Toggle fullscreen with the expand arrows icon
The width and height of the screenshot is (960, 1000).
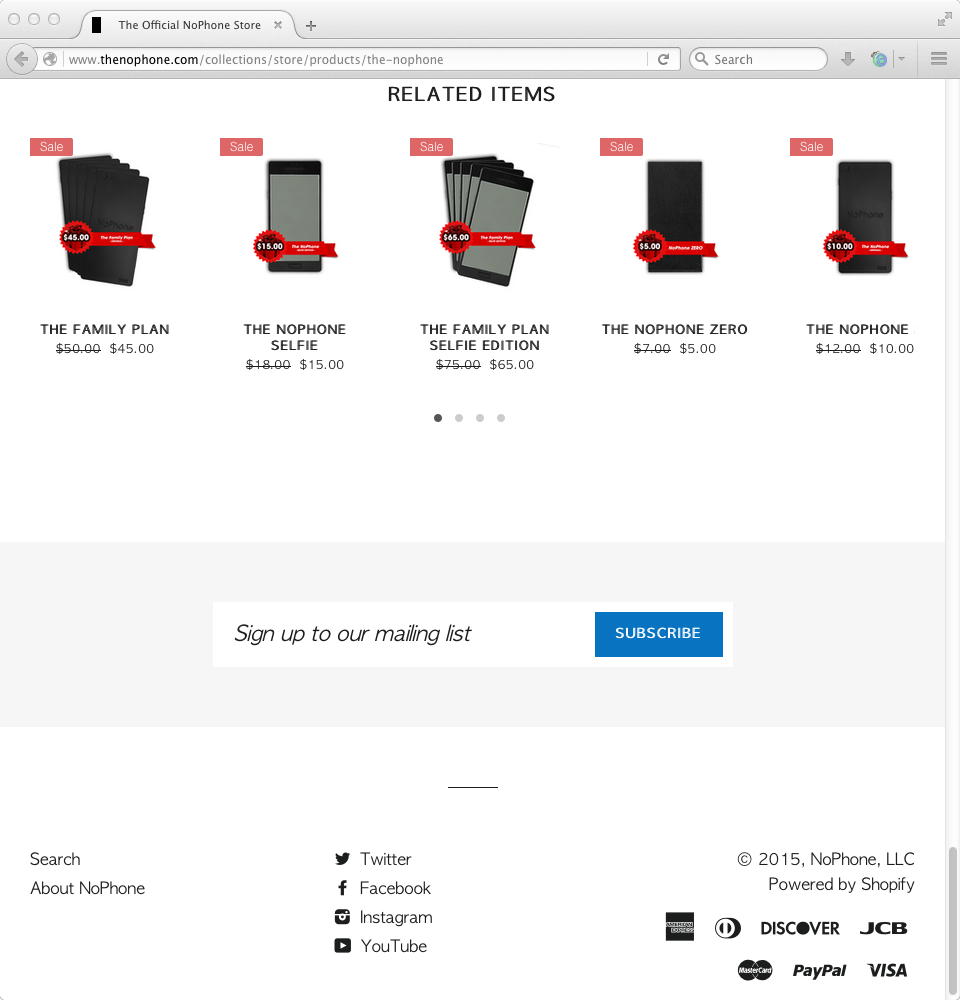(x=944, y=20)
